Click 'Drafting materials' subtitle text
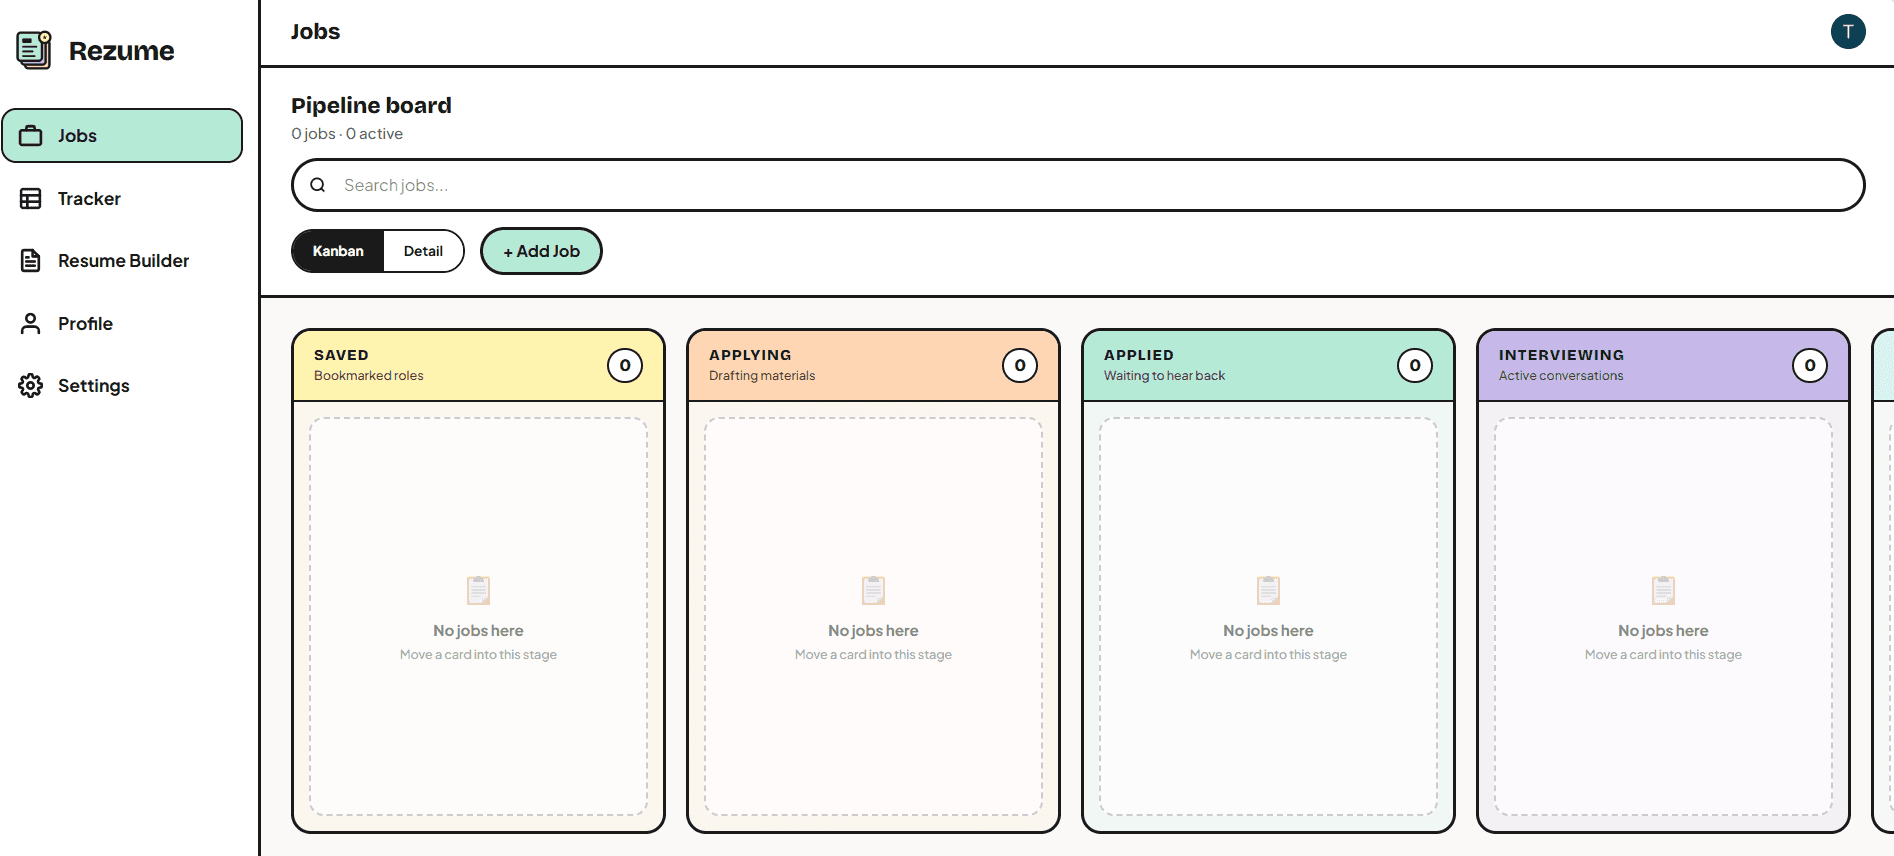 (762, 376)
